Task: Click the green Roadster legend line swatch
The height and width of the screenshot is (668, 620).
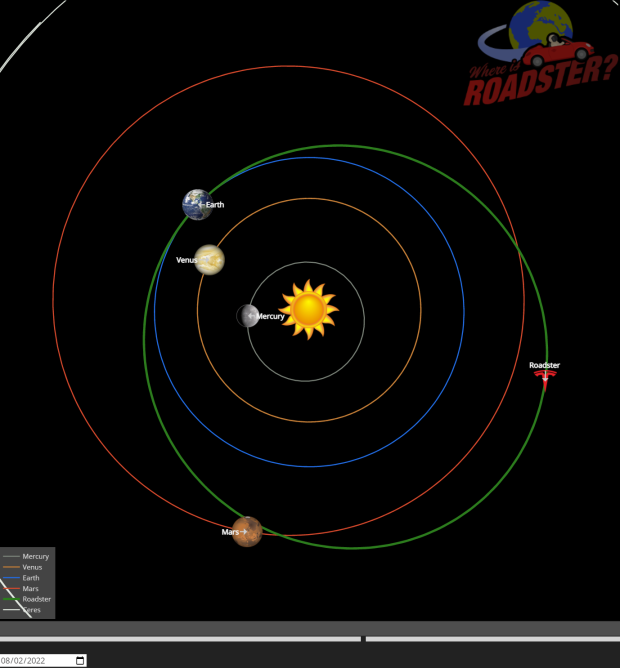Action: (x=12, y=599)
